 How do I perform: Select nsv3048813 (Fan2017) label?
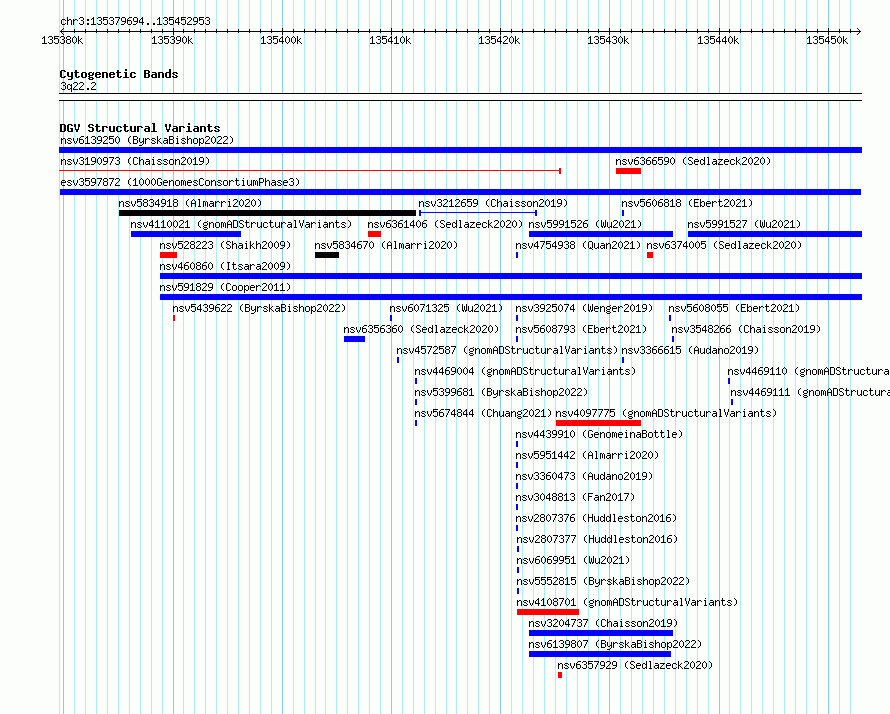(575, 497)
